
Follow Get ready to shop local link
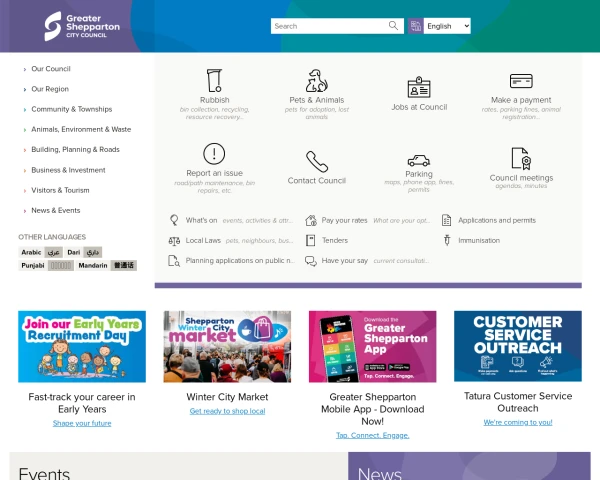227,411
